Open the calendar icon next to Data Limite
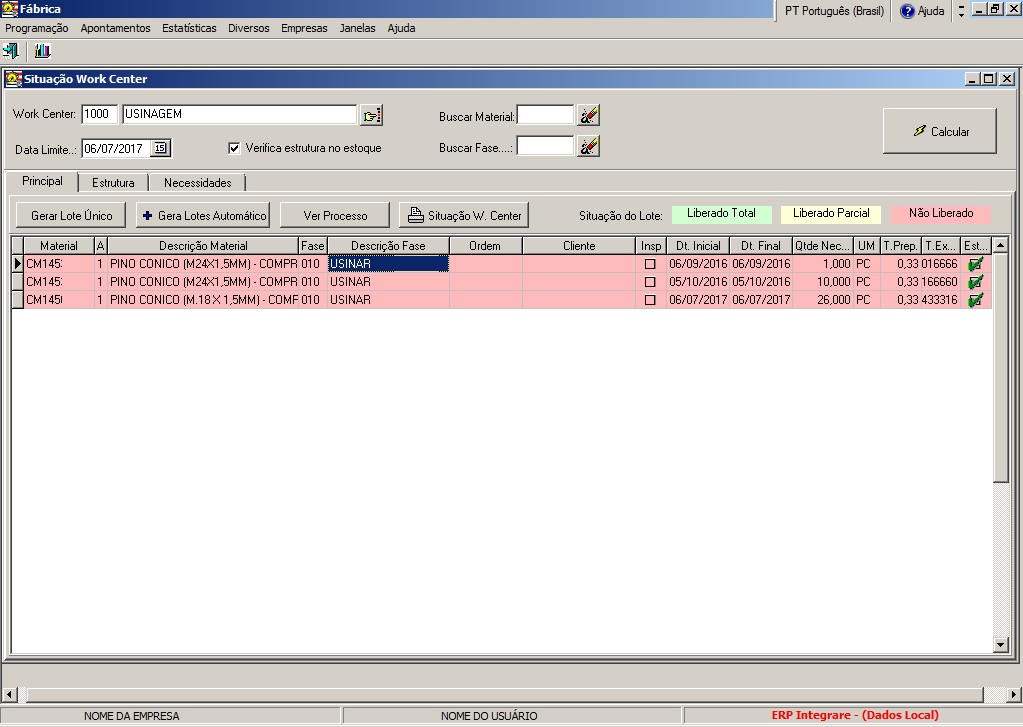 (x=158, y=146)
